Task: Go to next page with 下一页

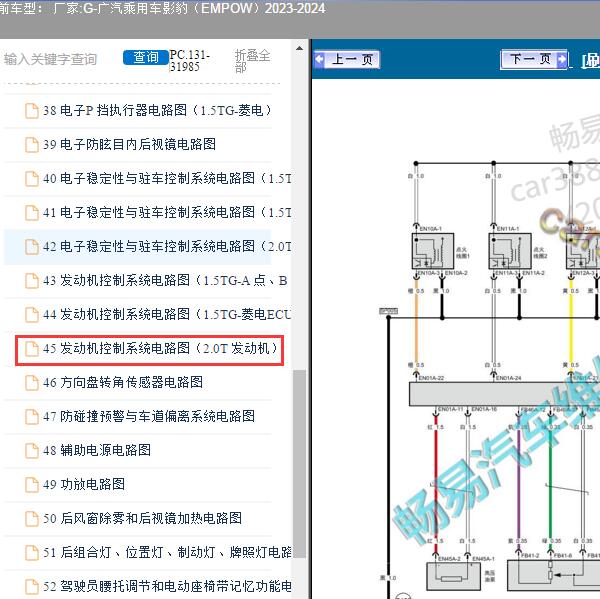Action: tap(534, 59)
